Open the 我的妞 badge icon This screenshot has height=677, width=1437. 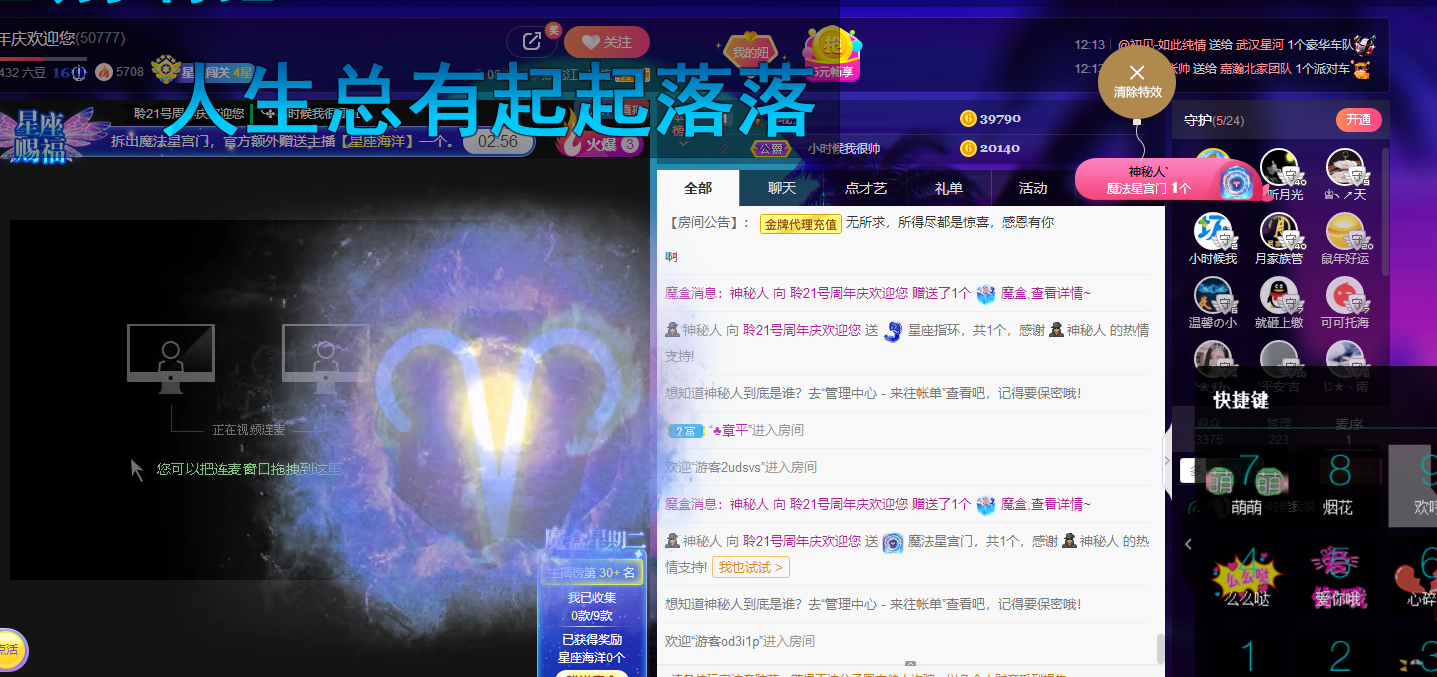749,53
